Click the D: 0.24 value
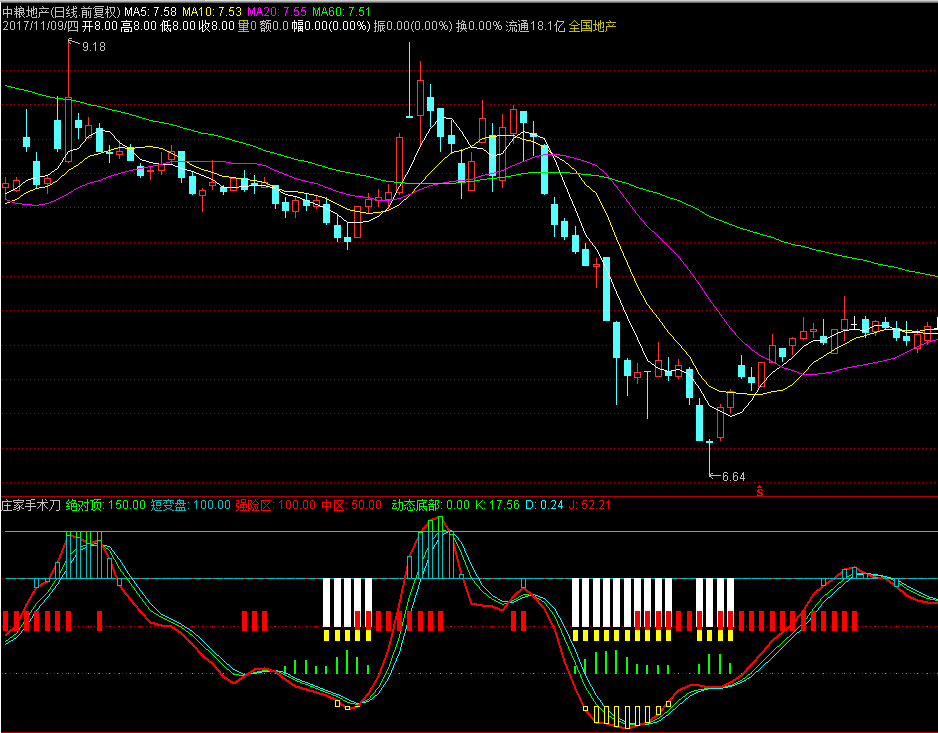Image resolution: width=938 pixels, height=733 pixels. tap(544, 505)
